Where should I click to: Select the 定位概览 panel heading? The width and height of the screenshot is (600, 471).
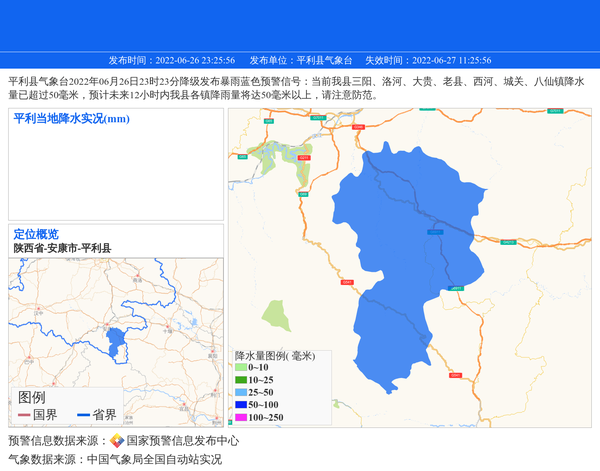click(36, 235)
